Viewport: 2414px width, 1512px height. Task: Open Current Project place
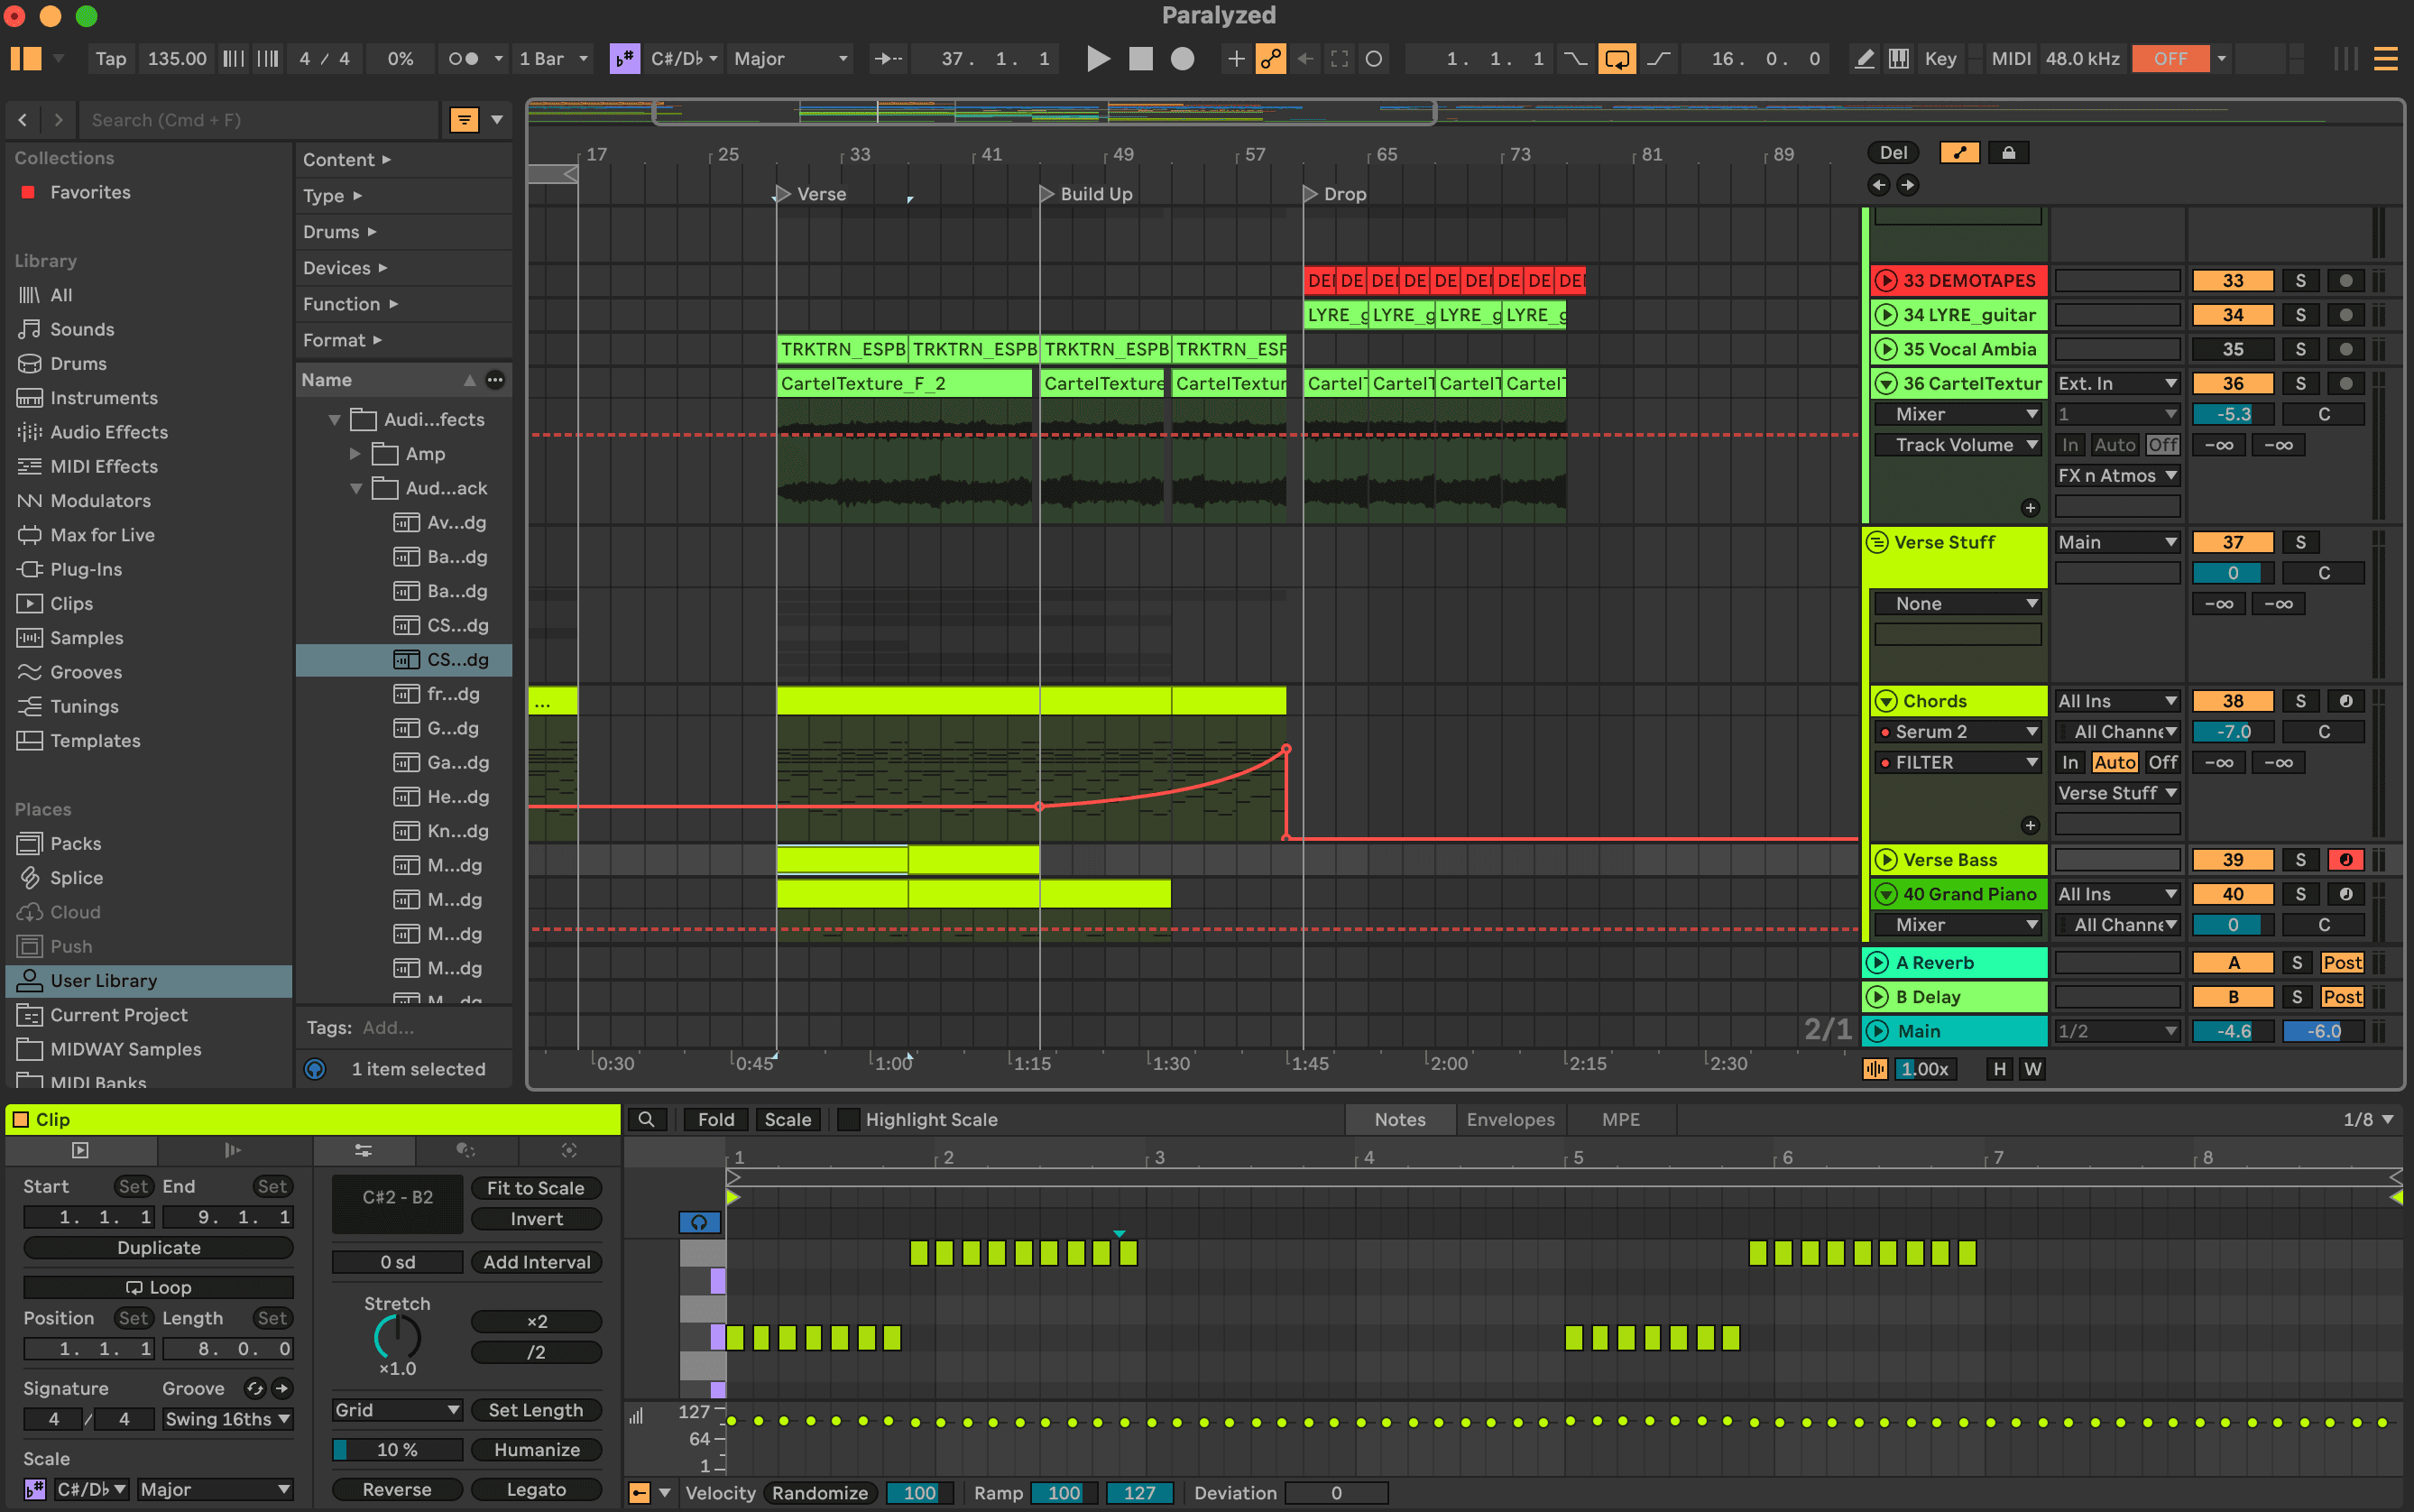(119, 1014)
